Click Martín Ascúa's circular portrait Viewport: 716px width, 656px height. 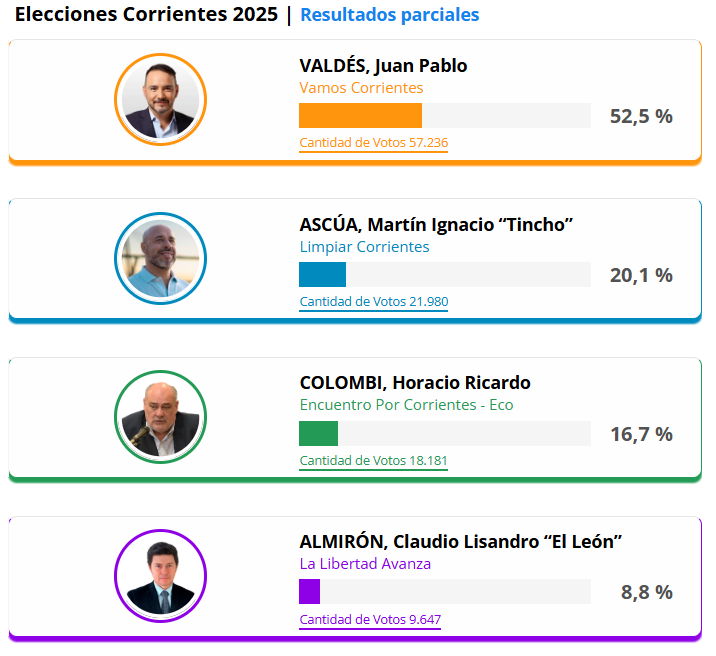(160, 258)
